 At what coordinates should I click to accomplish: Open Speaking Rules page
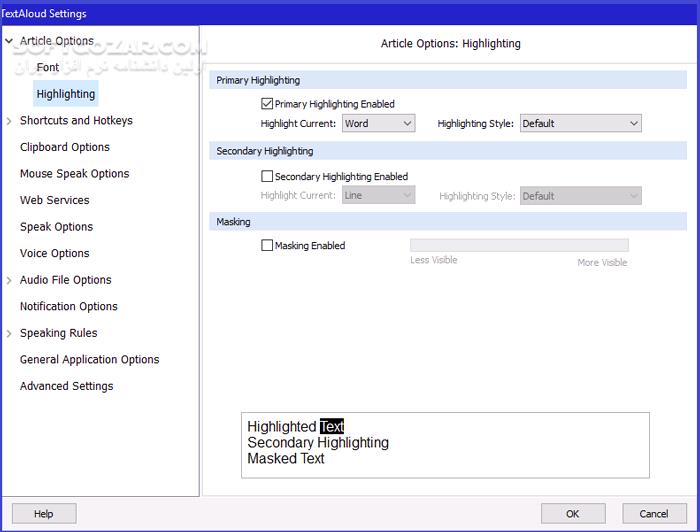tap(58, 333)
